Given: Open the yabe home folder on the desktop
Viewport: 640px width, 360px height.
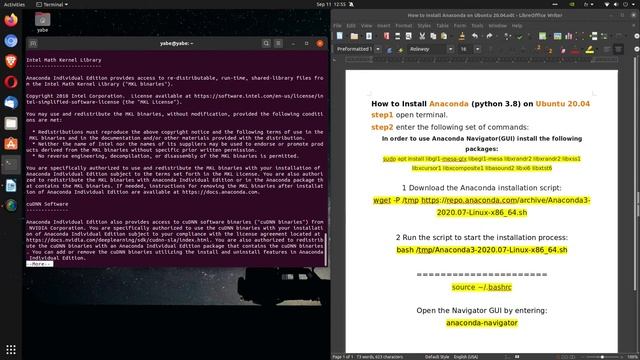Looking at the screenshot, I should point(42,22).
